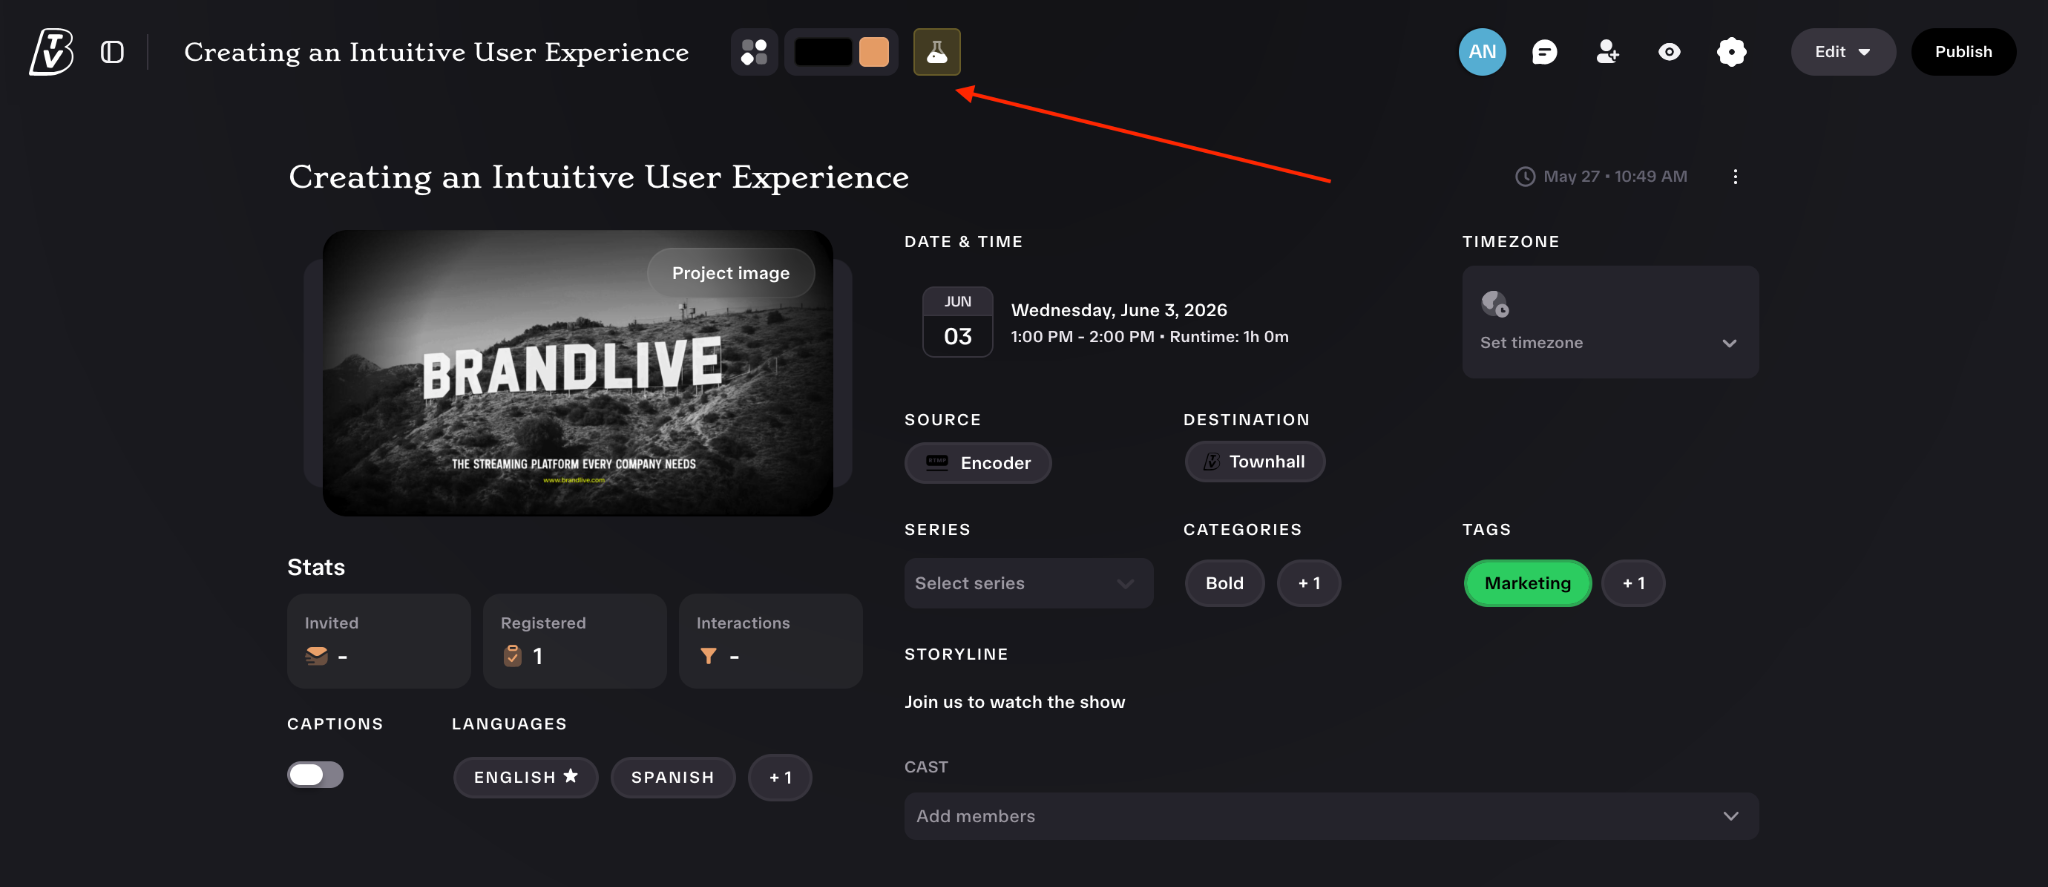The height and width of the screenshot is (887, 2048).
Task: Open the Add members cast dropdown
Action: 1331,816
